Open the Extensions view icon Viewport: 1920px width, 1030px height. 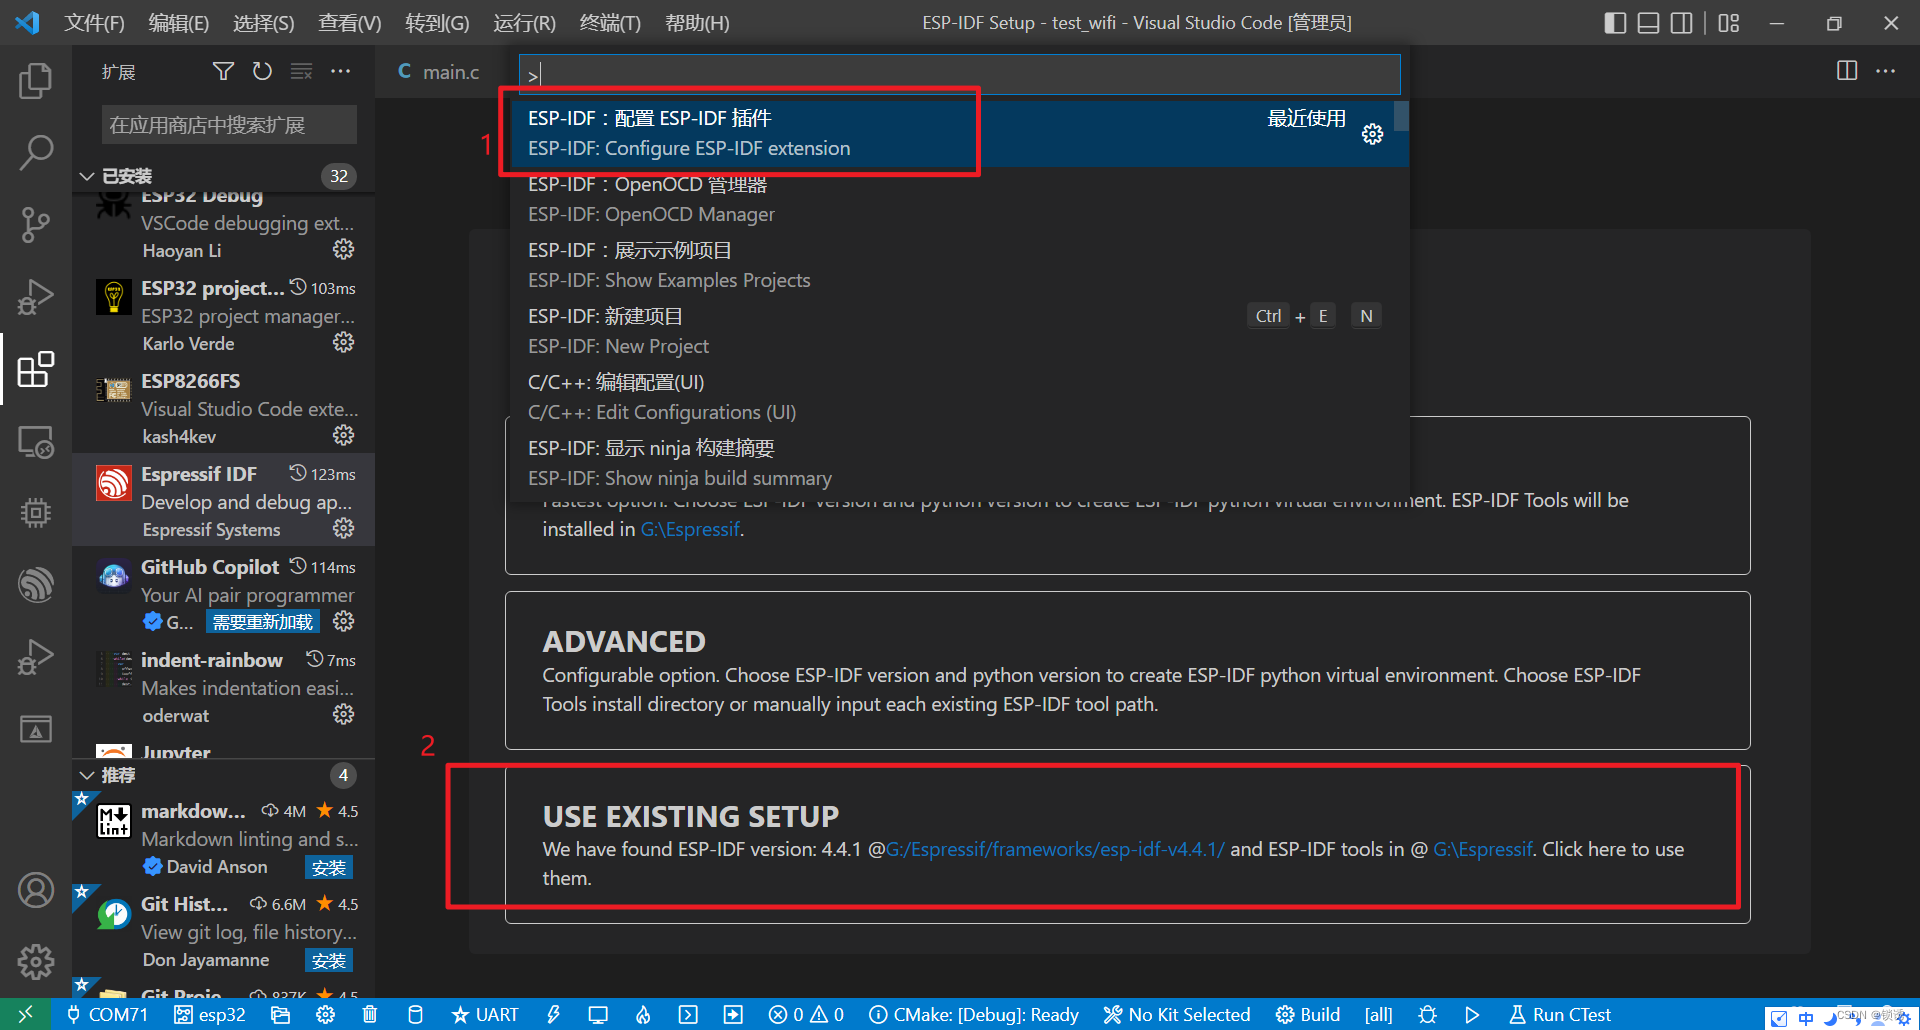click(35, 369)
